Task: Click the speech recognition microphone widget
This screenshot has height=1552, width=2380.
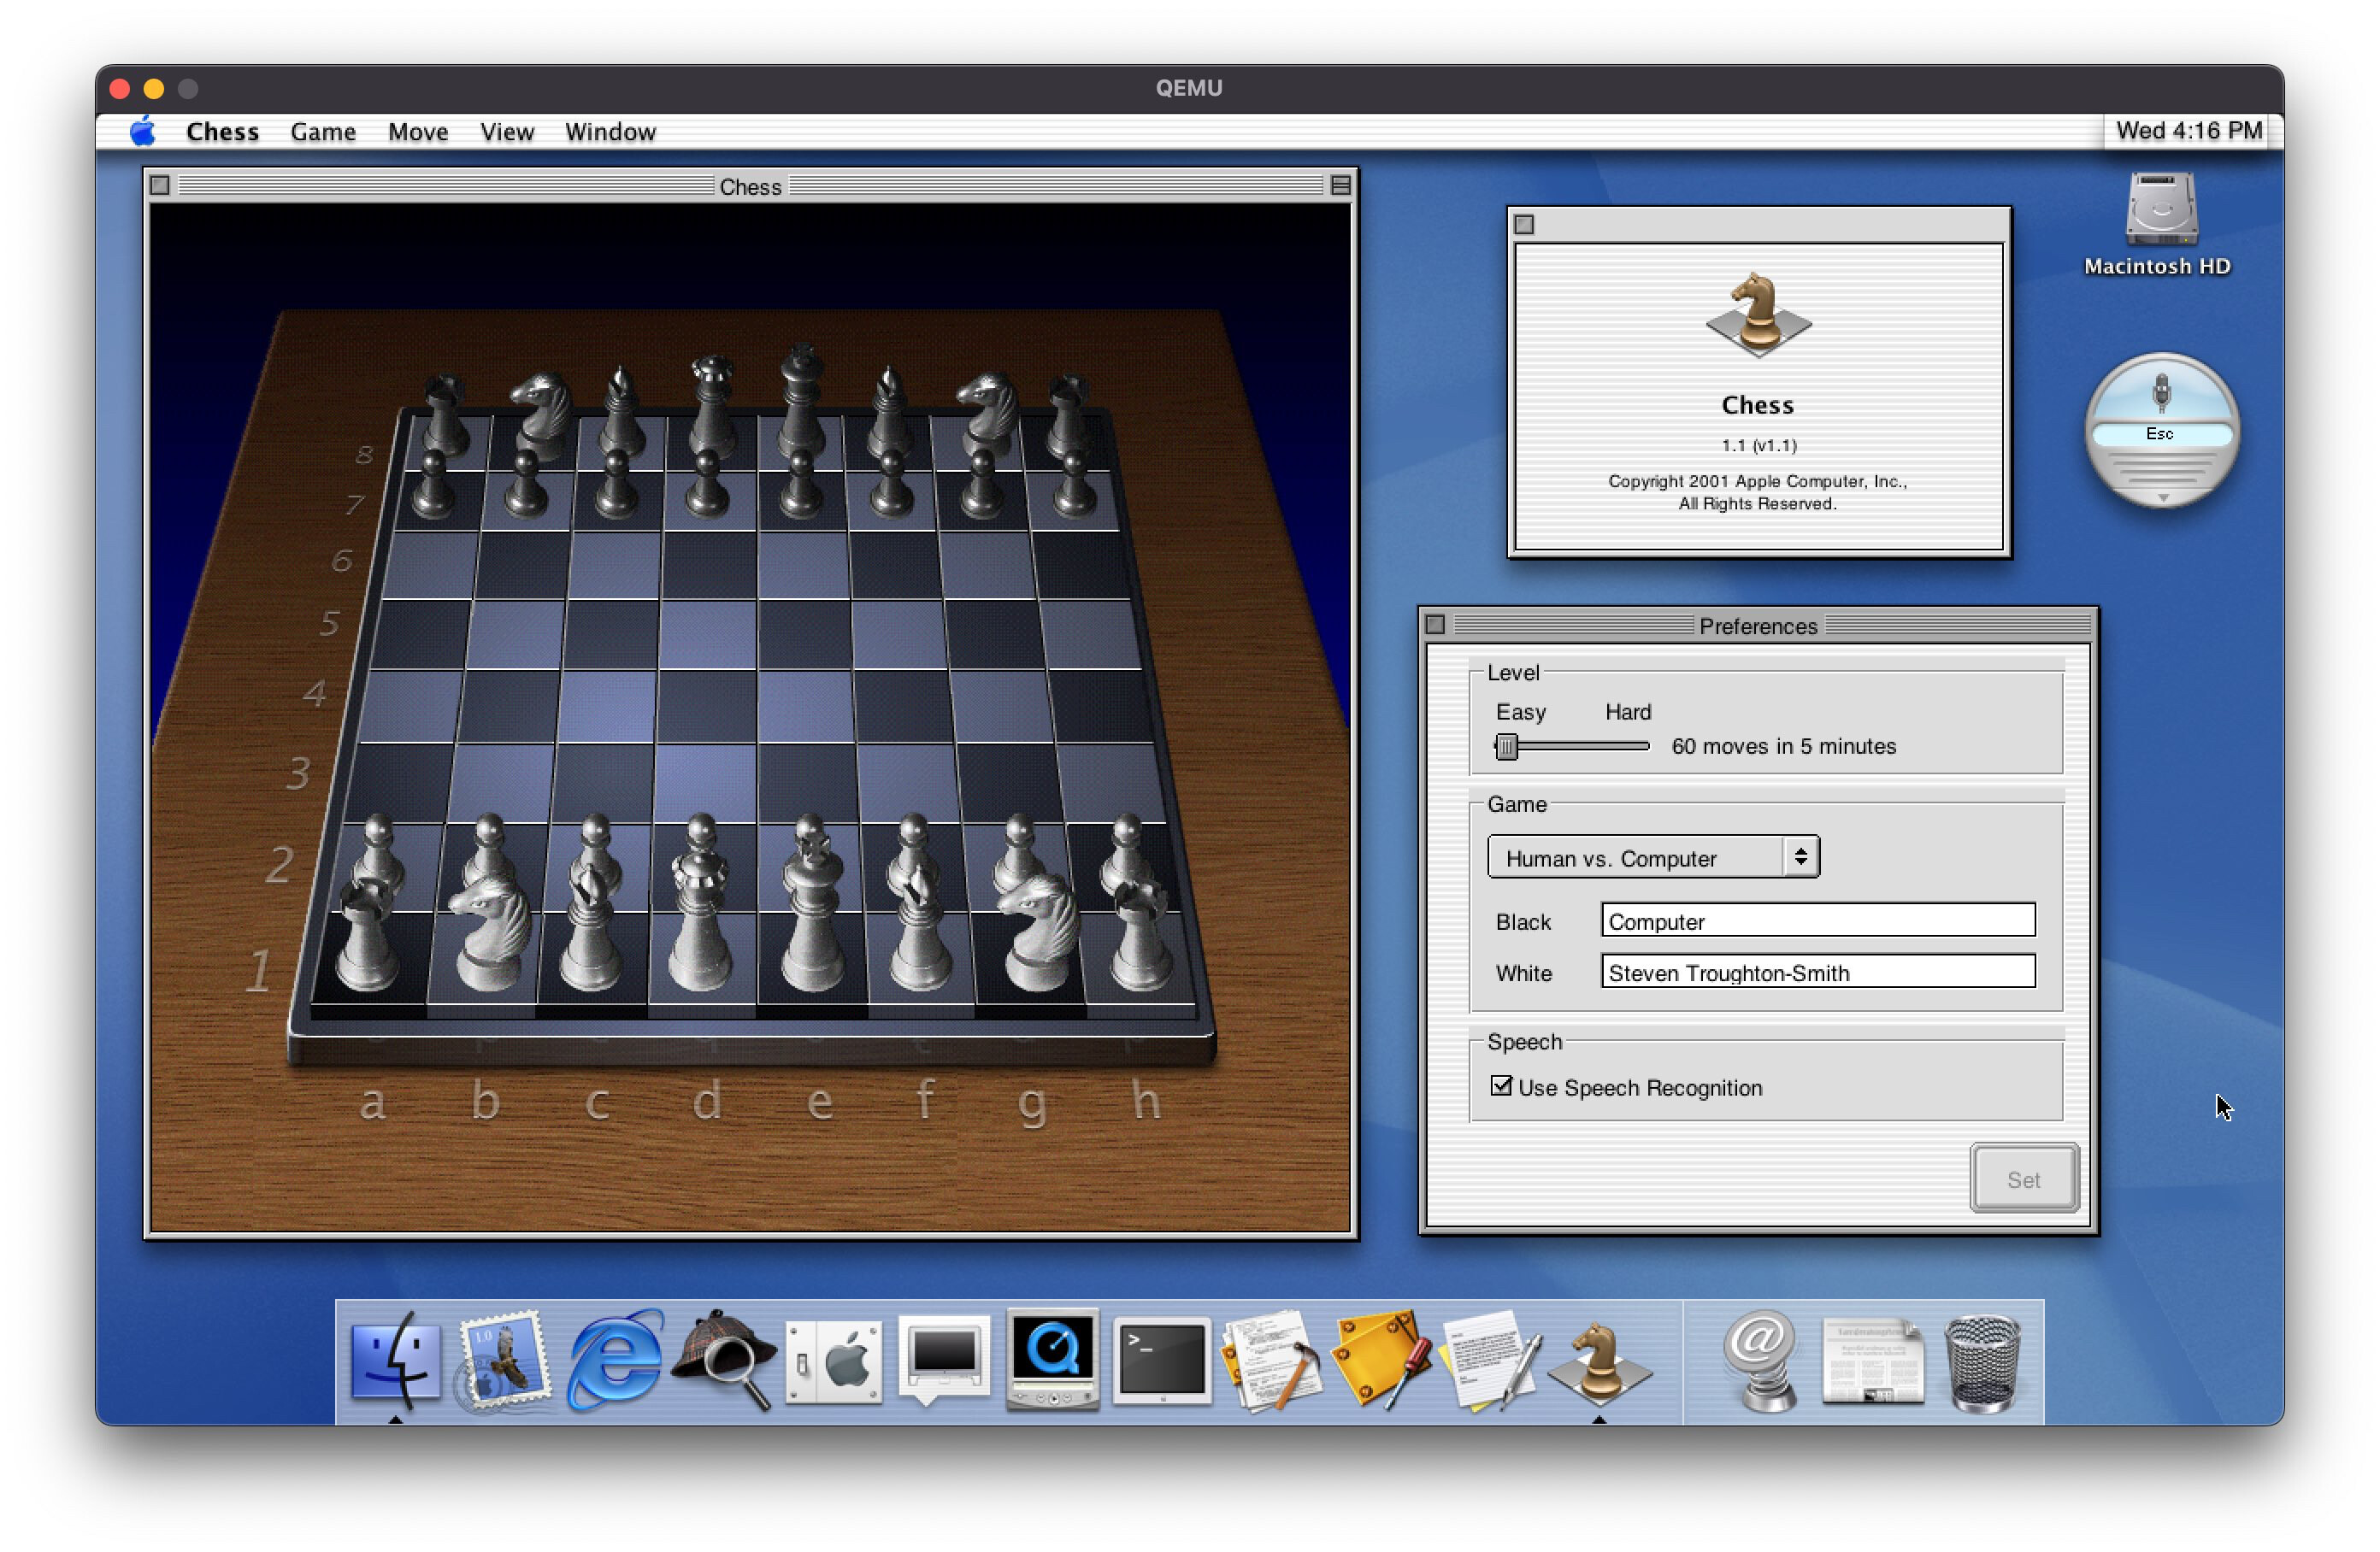Action: tap(2160, 393)
